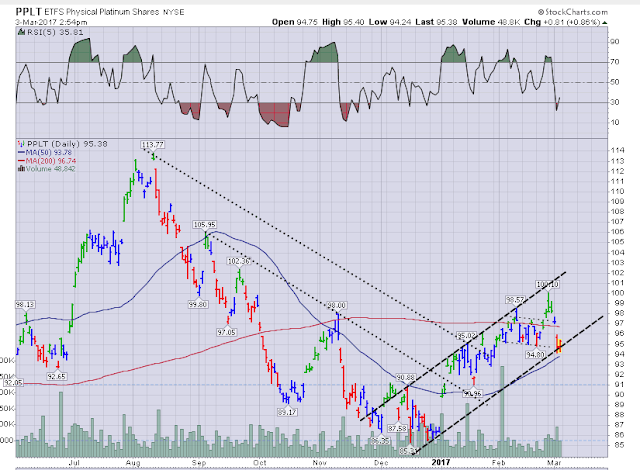Click the Jul label on time axis
Viewport: 640px width, 470px height.
coord(74,463)
